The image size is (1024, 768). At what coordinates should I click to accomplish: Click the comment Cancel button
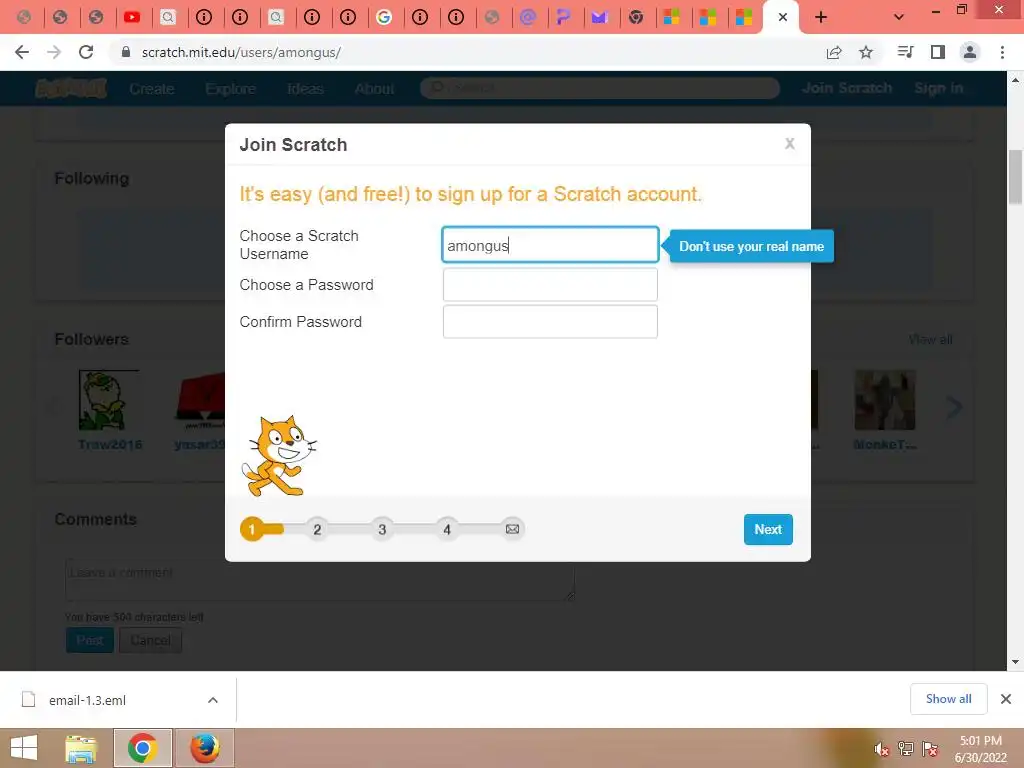(150, 640)
